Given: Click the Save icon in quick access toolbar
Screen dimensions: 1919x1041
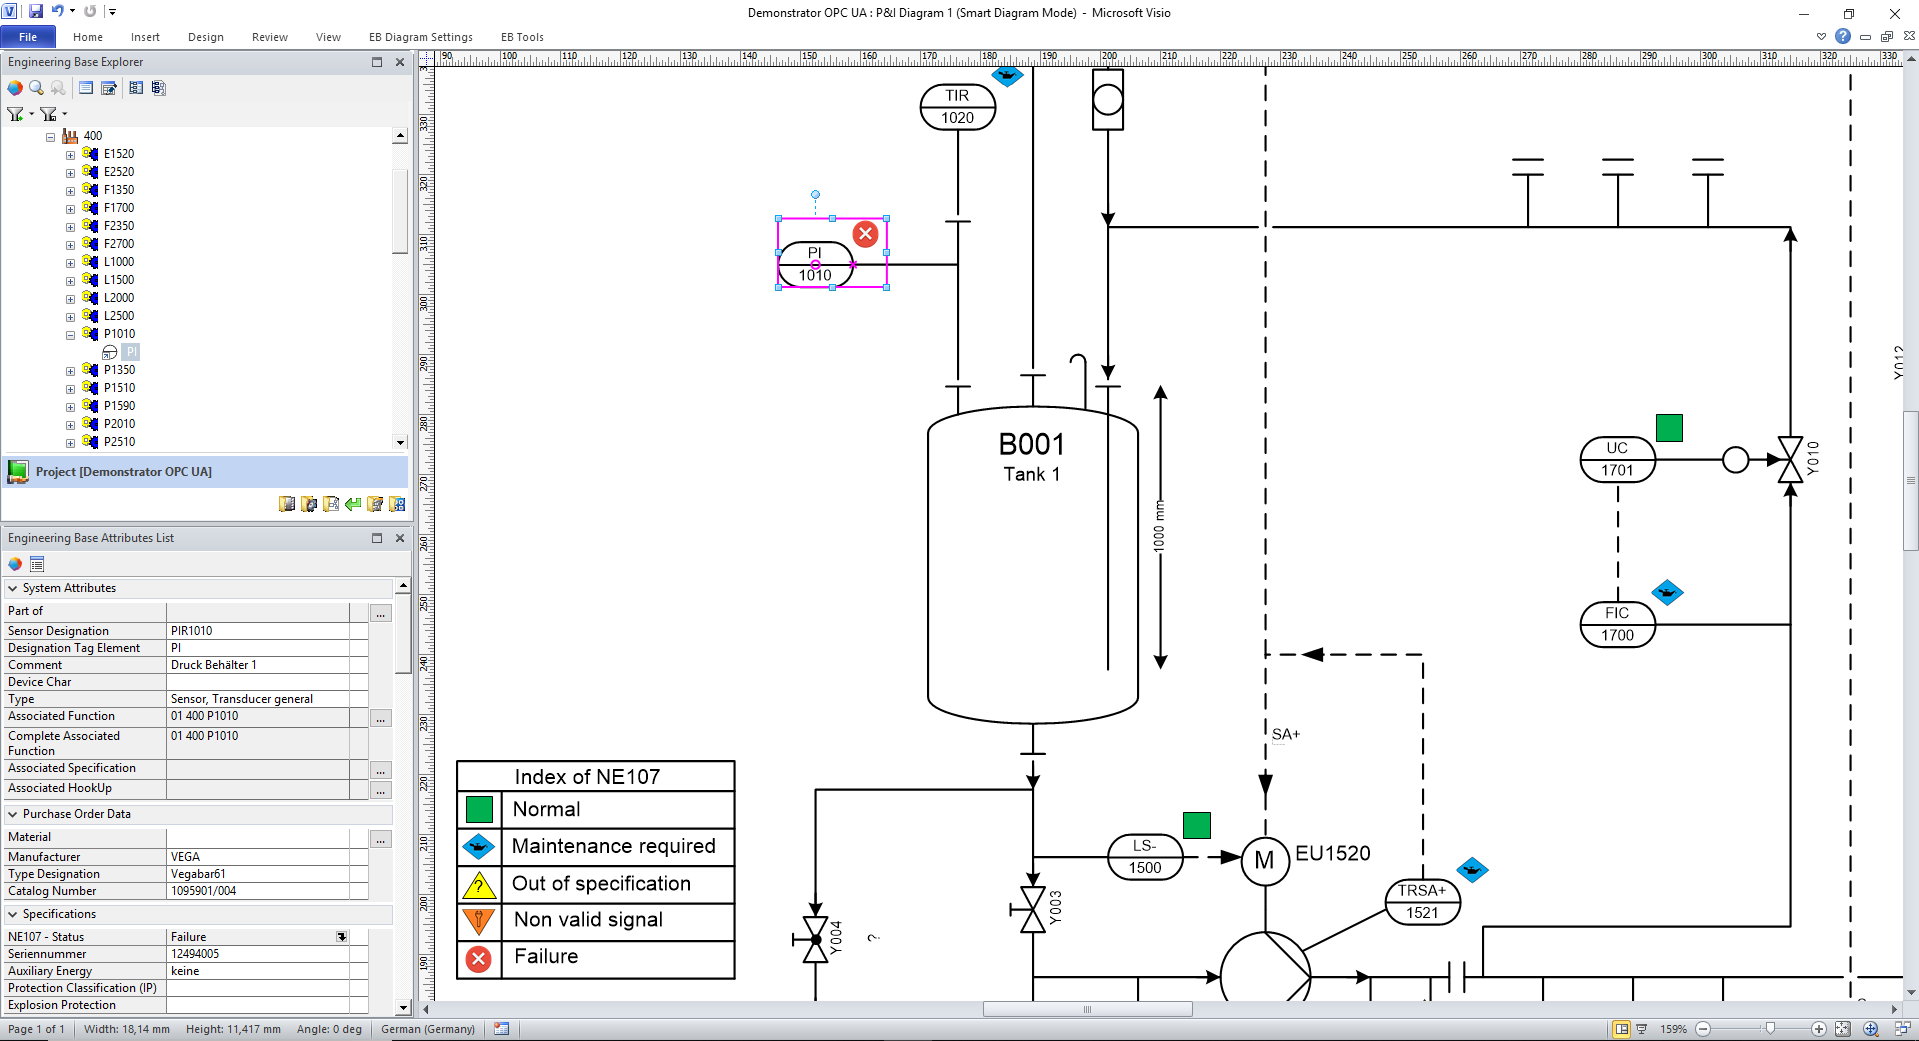Looking at the screenshot, I should [36, 12].
